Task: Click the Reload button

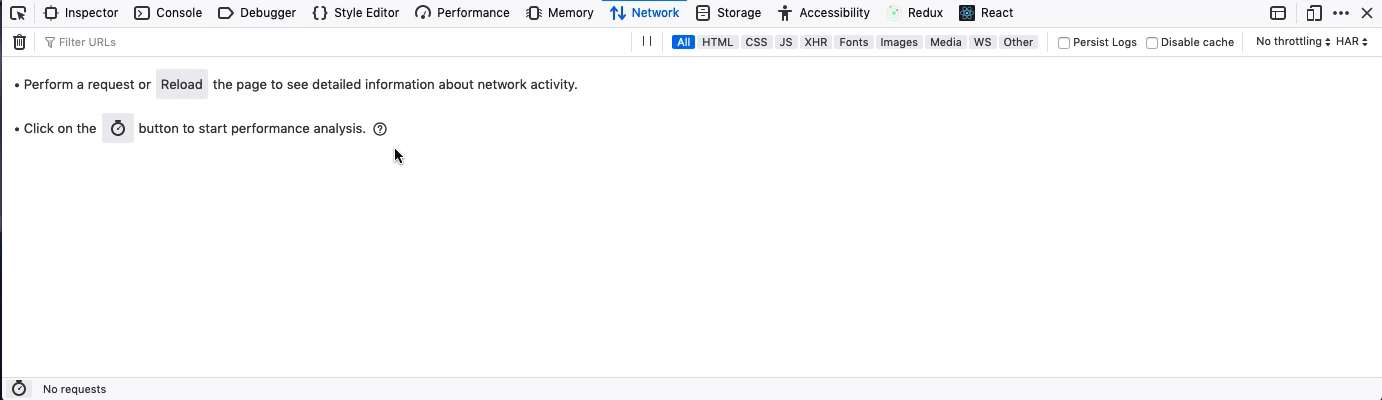Action: 182,85
